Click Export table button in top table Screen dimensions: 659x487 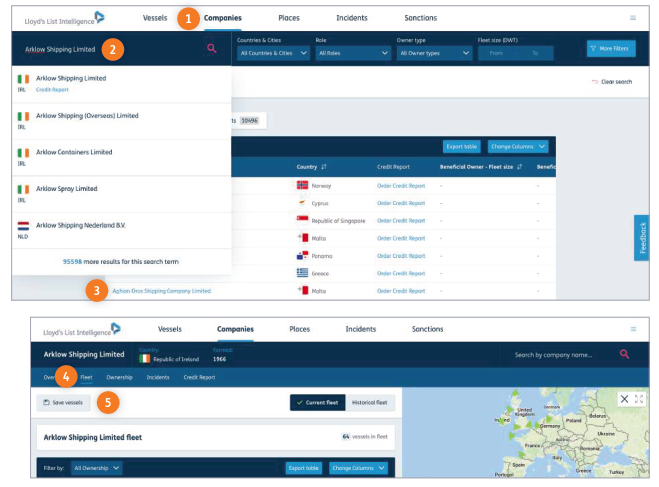(461, 146)
